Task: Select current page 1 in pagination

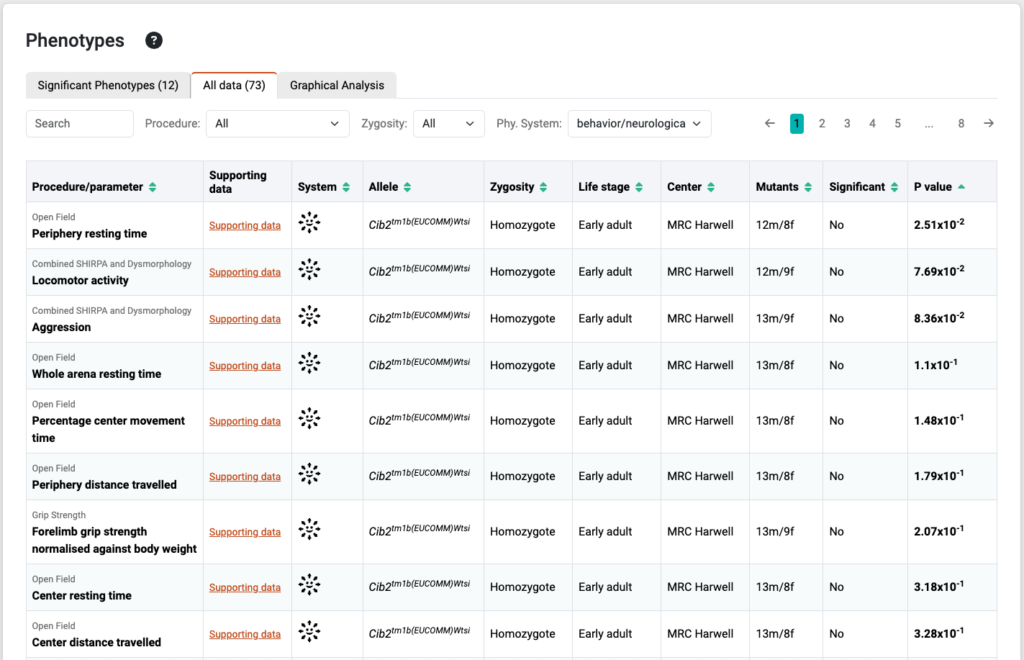Action: (x=797, y=123)
